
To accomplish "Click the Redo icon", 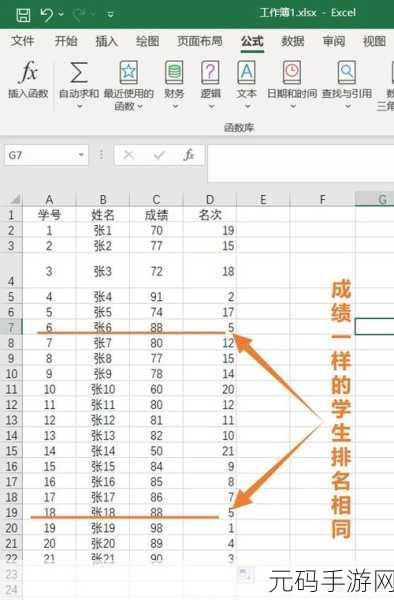I will (x=79, y=15).
